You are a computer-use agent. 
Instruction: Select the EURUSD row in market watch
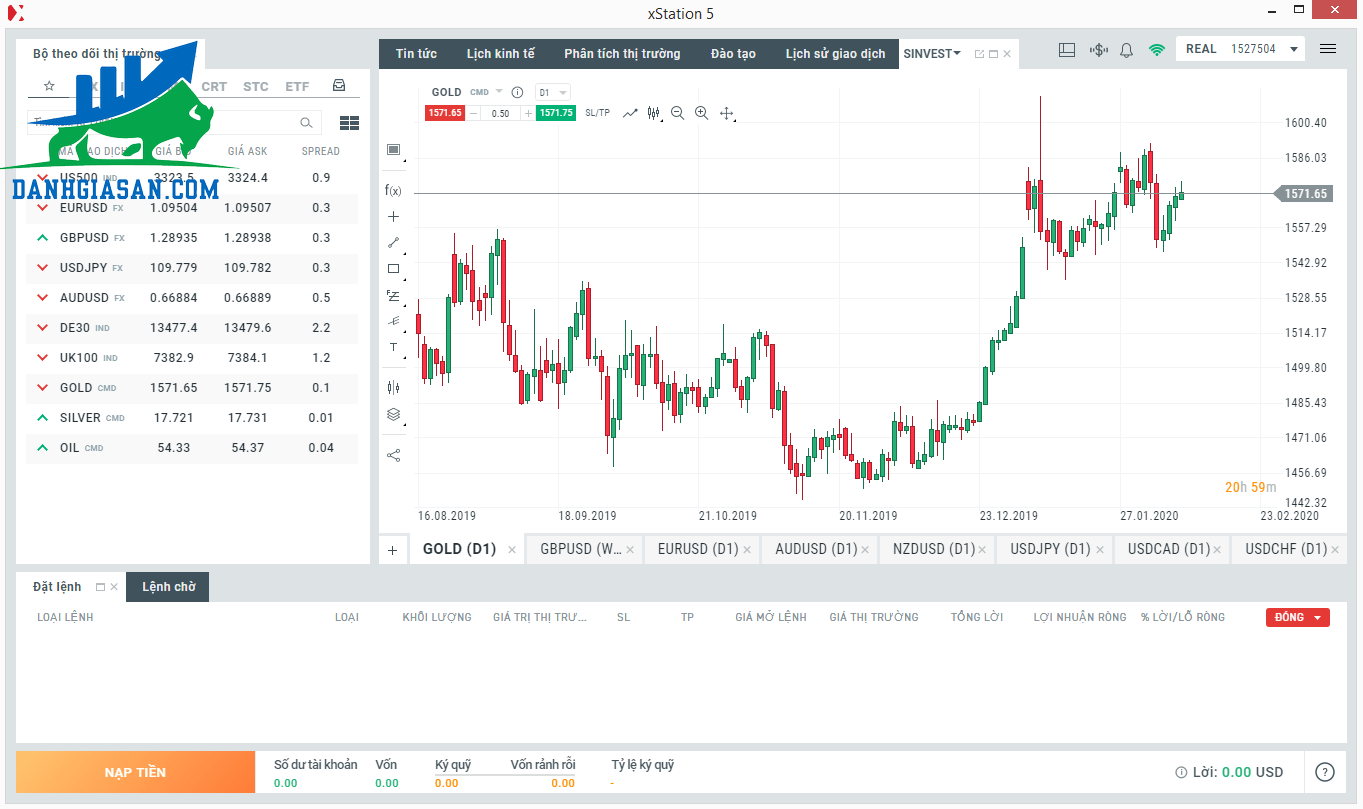192,208
